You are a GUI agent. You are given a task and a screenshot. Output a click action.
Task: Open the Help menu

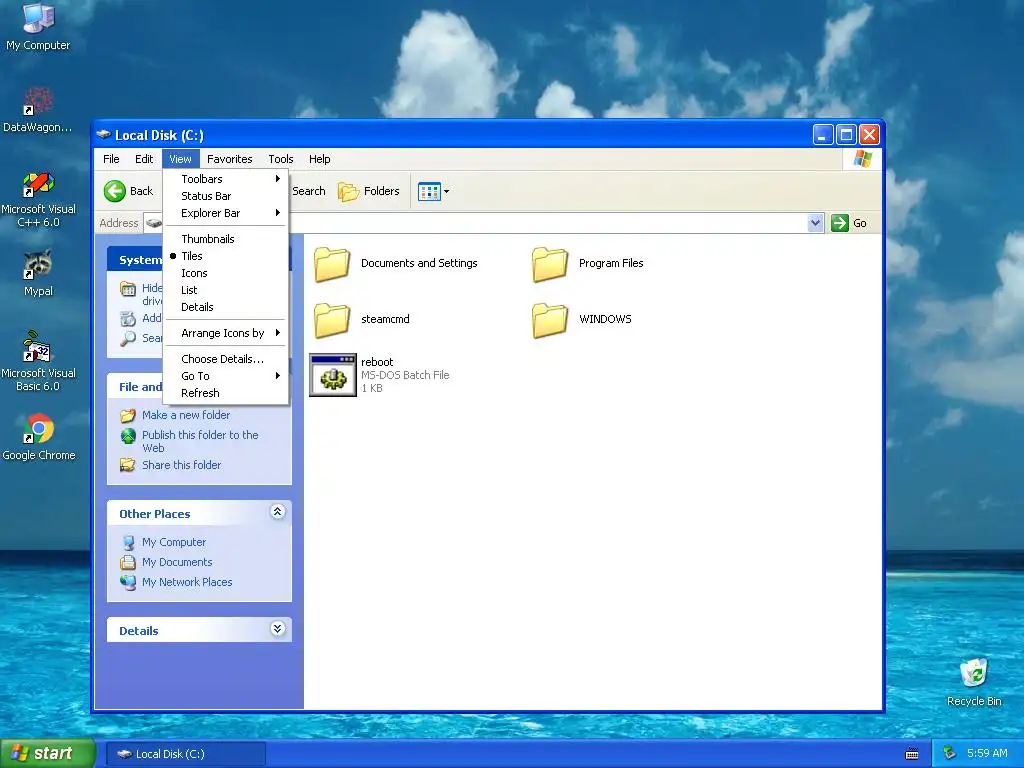coord(319,159)
